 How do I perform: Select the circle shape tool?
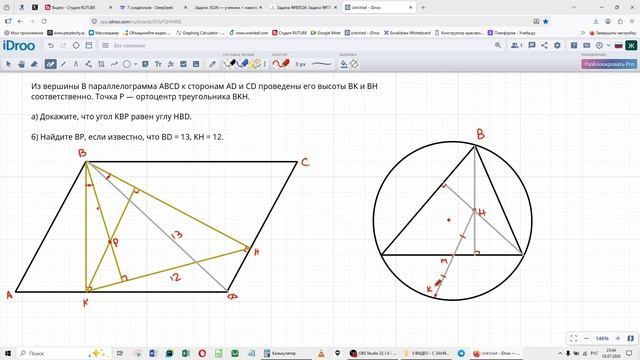[x=127, y=64]
